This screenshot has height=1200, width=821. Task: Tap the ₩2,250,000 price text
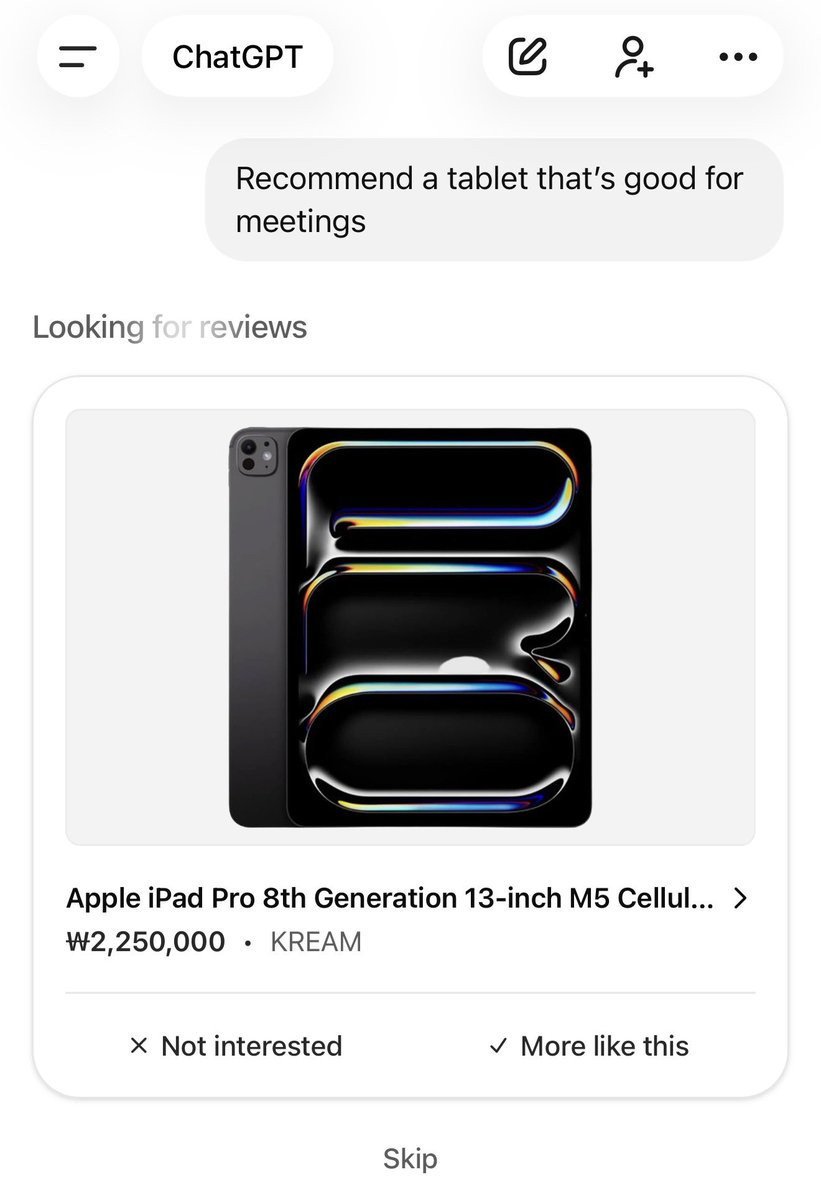146,942
